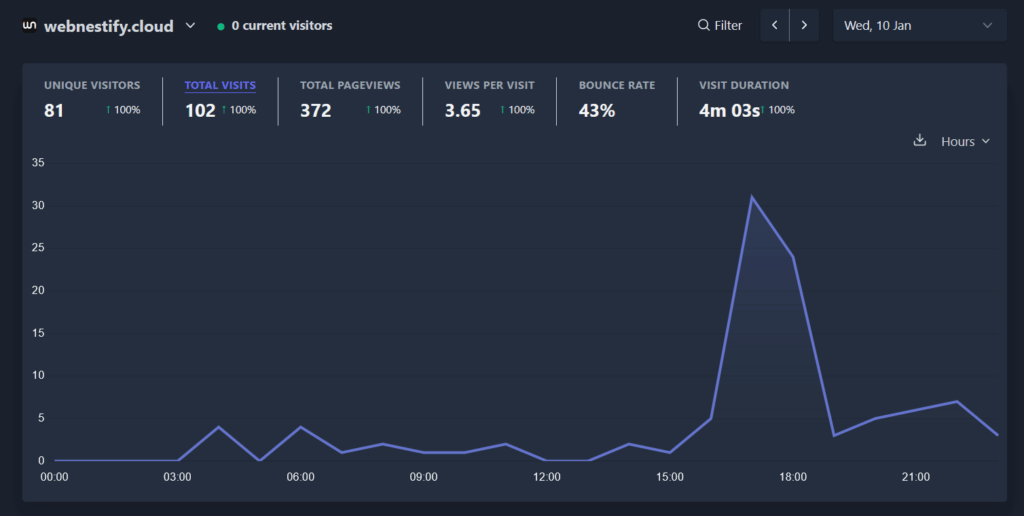
Task: Go to the previous date period
Action: [775, 26]
